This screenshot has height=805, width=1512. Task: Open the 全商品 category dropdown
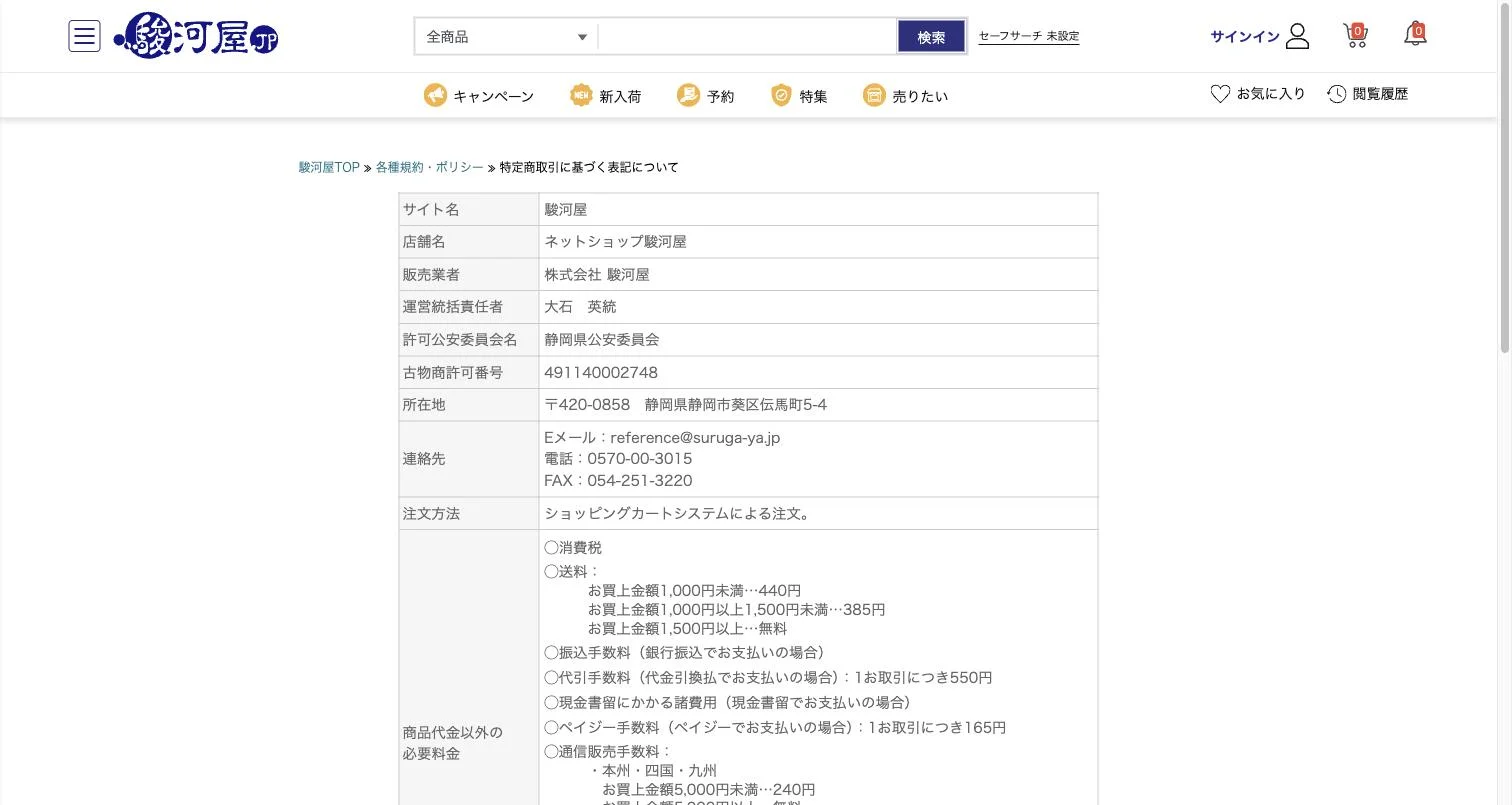(x=506, y=37)
